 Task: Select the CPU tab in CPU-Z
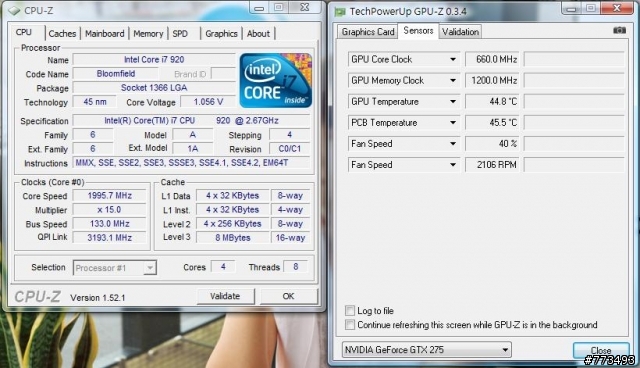pyautogui.click(x=24, y=33)
